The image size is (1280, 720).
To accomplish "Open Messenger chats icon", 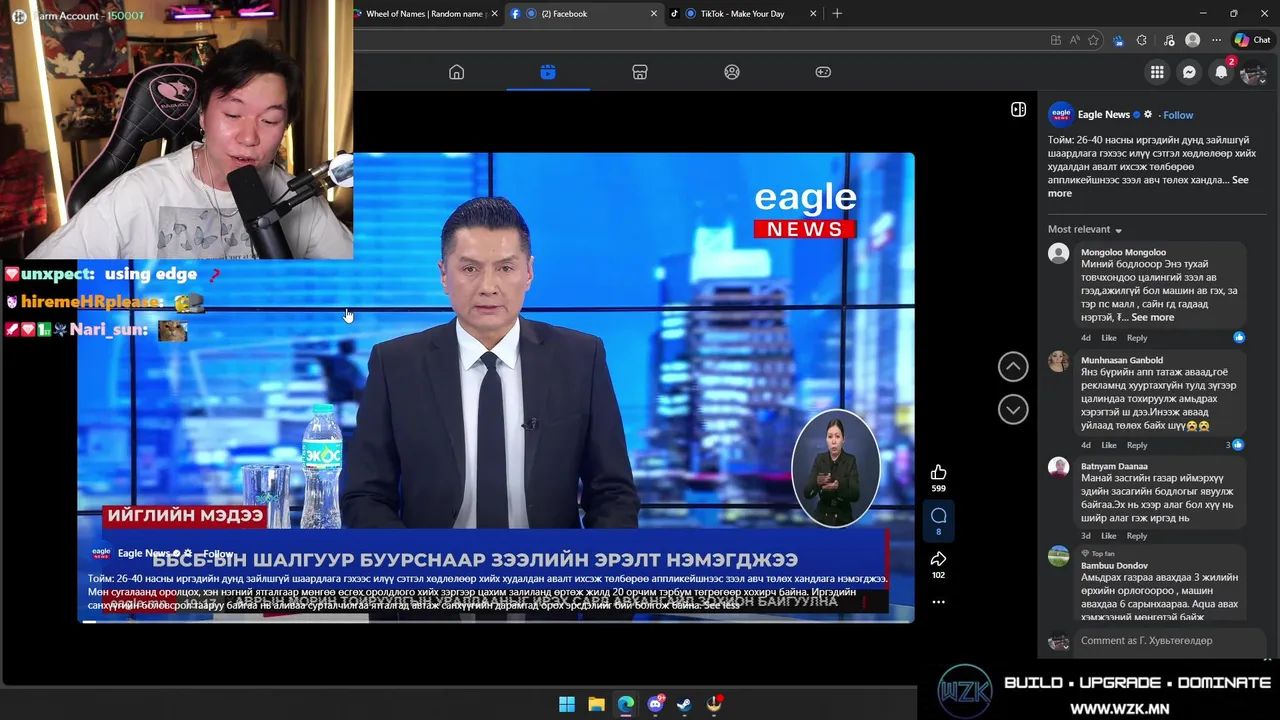I will [x=1189, y=72].
